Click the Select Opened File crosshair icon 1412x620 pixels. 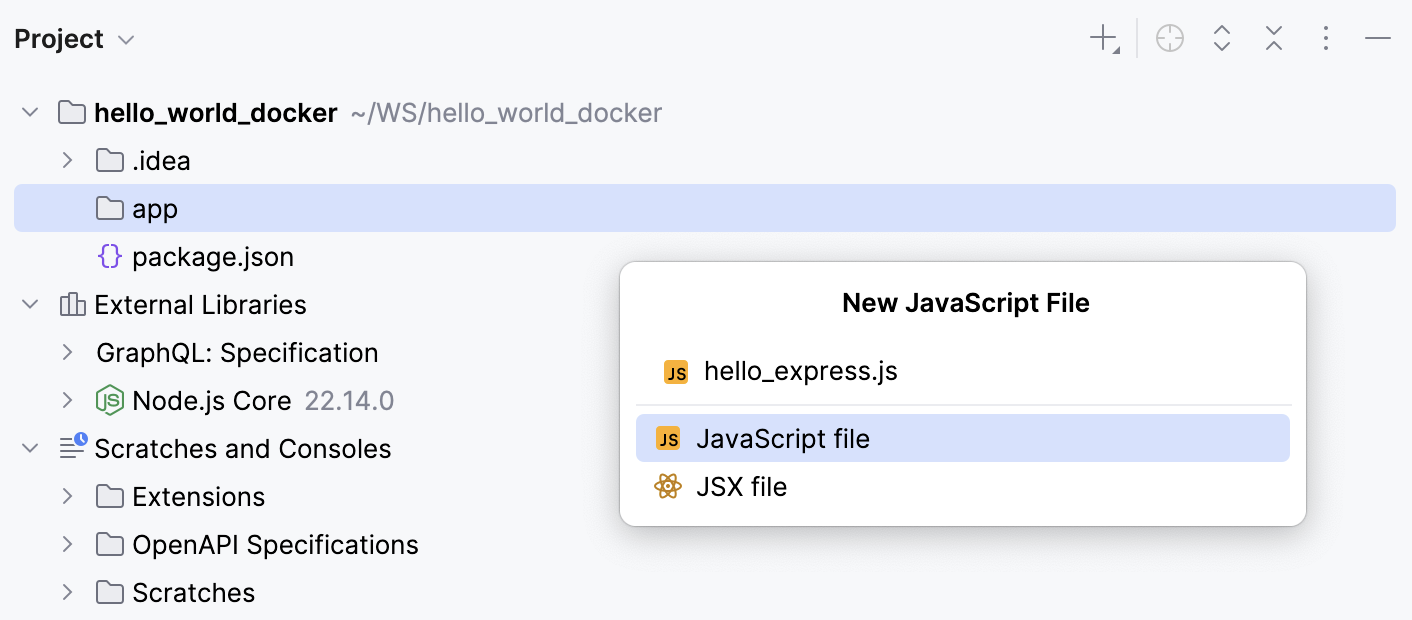coord(1170,38)
